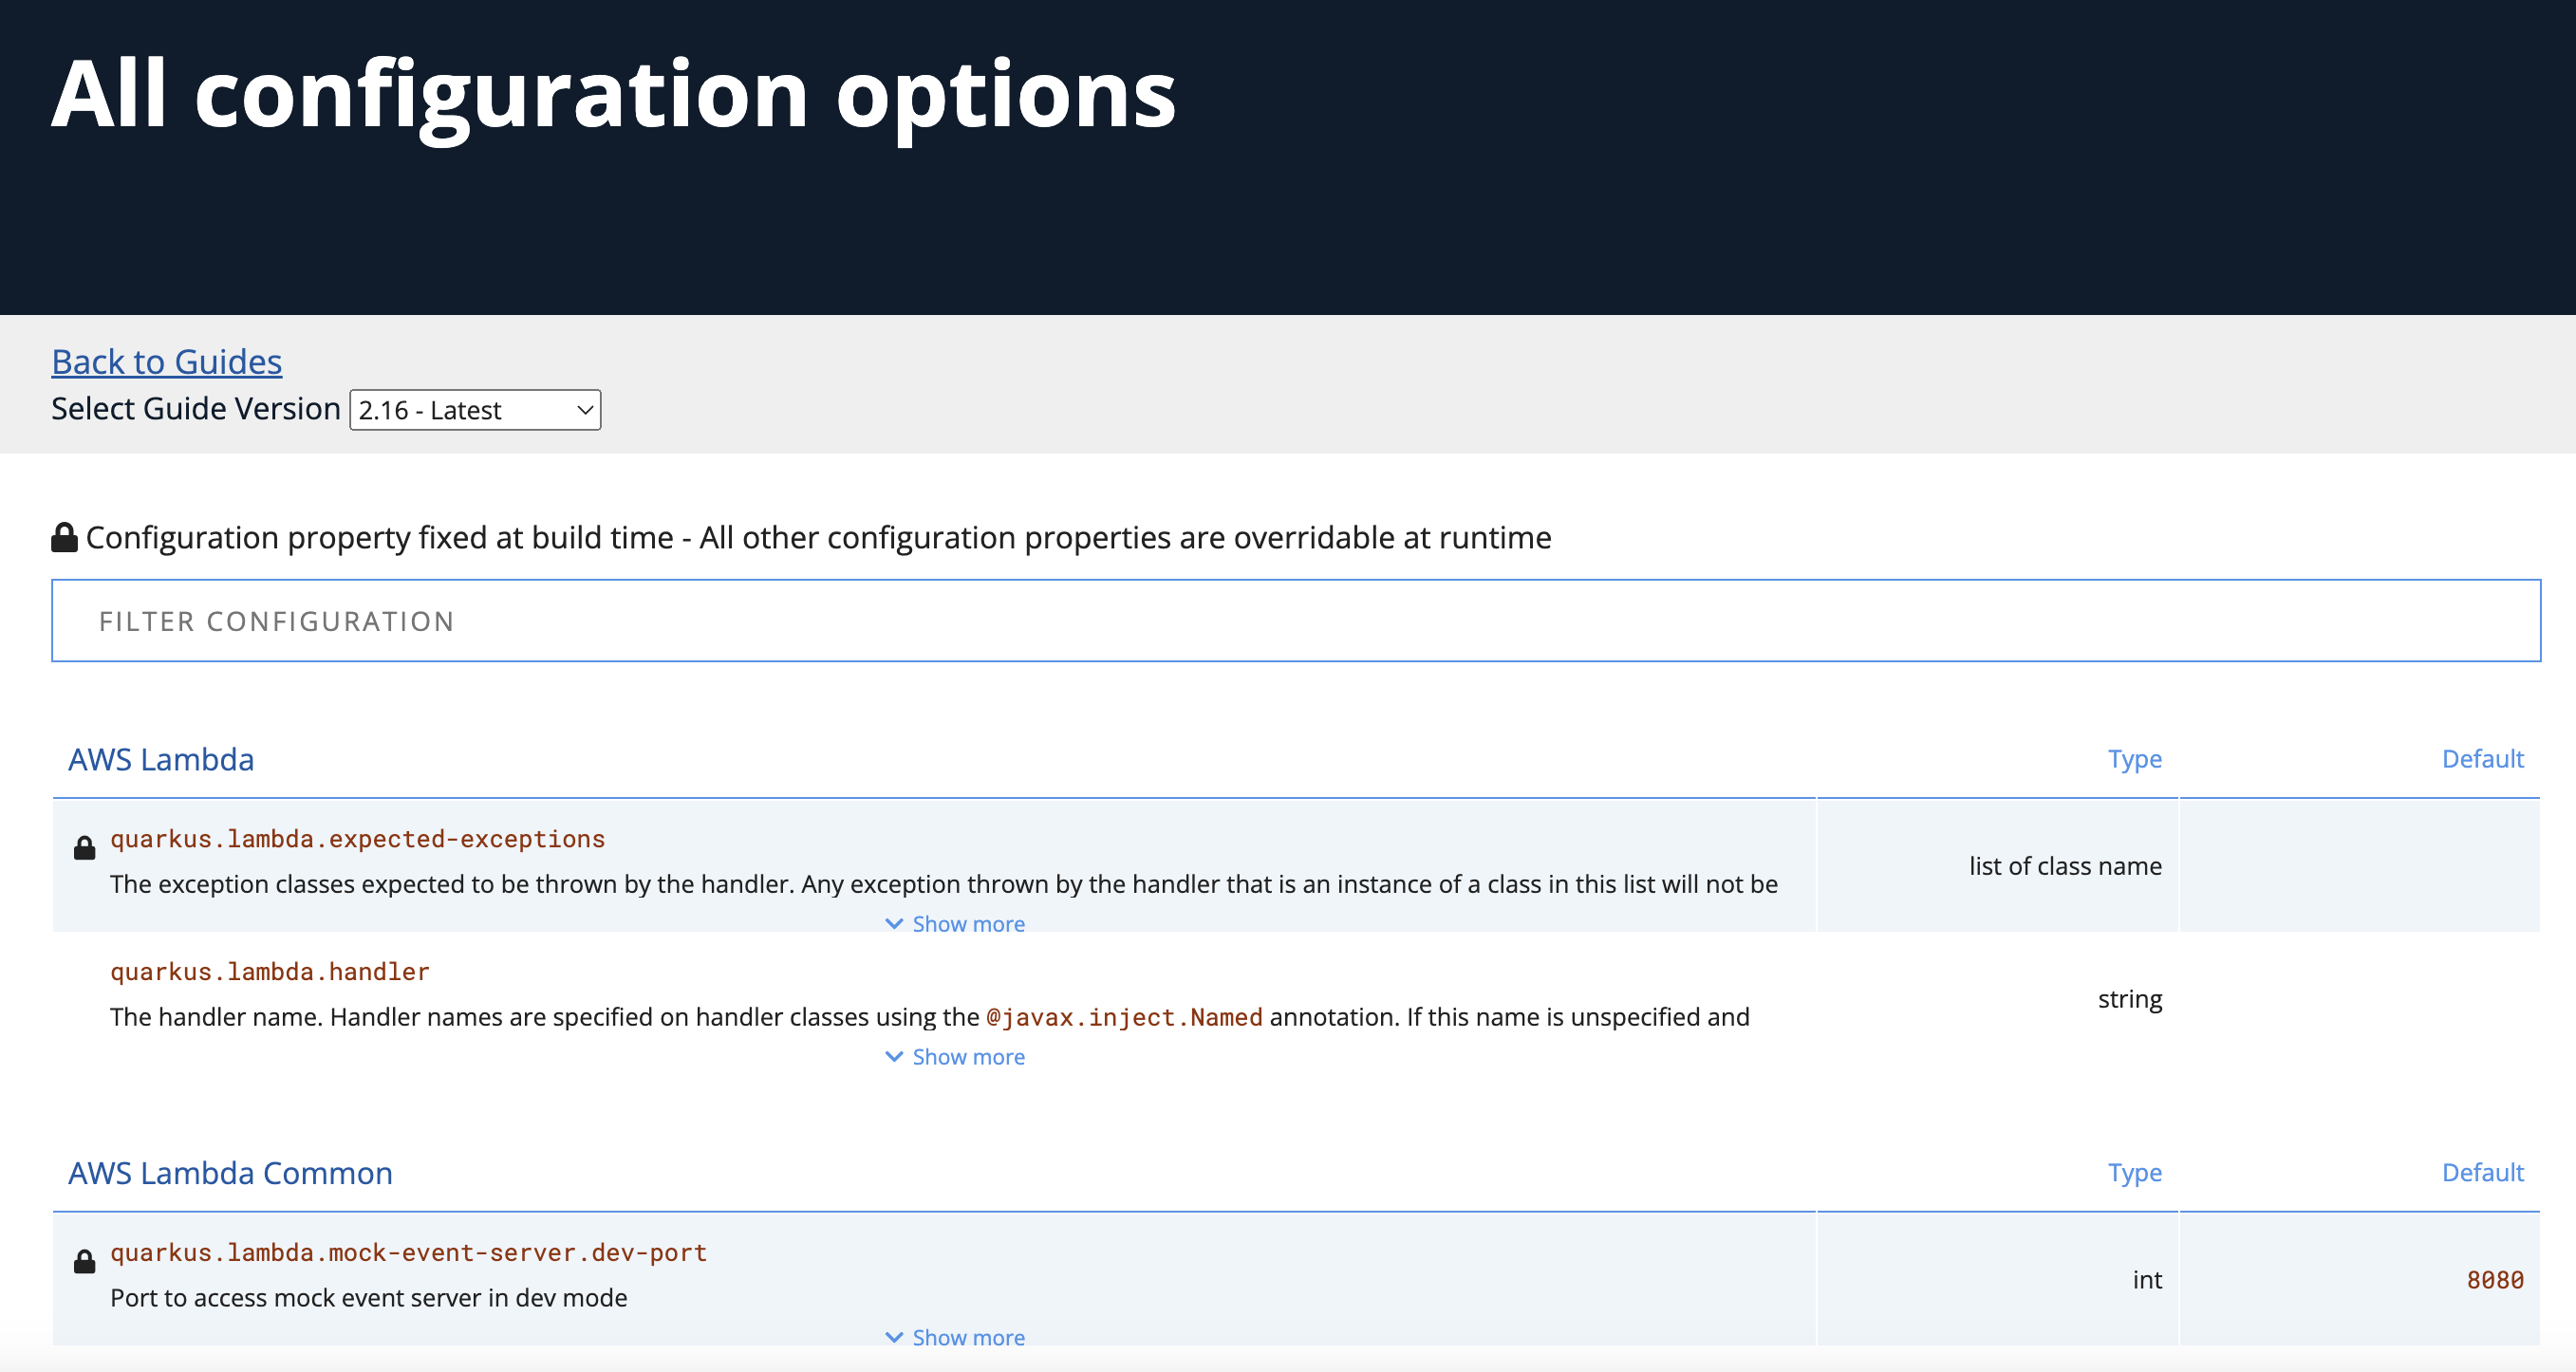The width and height of the screenshot is (2576, 1372).
Task: Click the AWS Lambda section heading
Action: coord(161,759)
